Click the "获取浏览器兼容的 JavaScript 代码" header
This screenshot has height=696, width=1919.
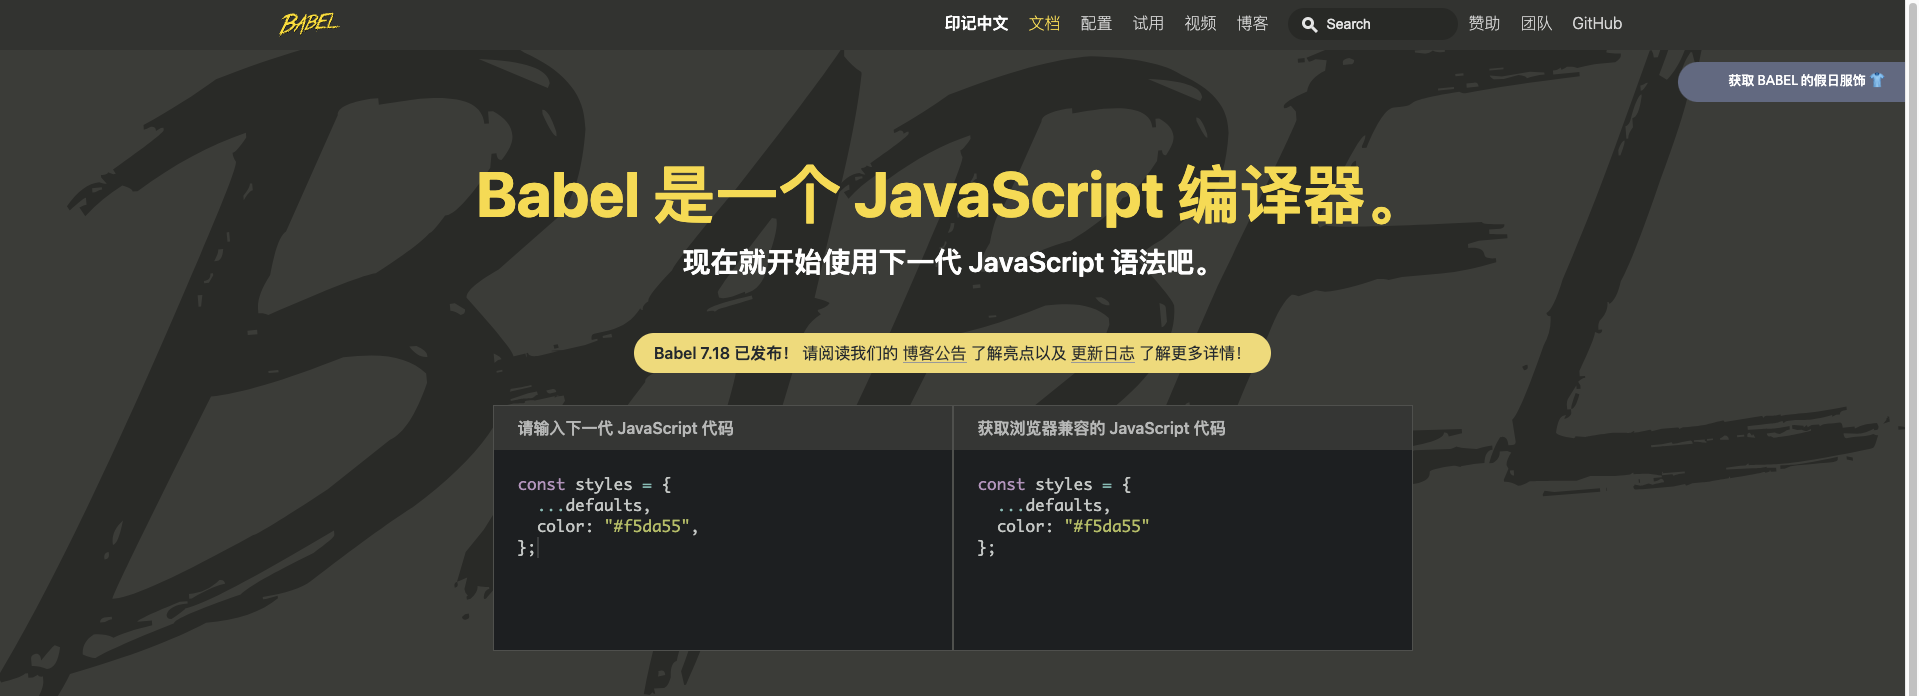[x=1101, y=429]
